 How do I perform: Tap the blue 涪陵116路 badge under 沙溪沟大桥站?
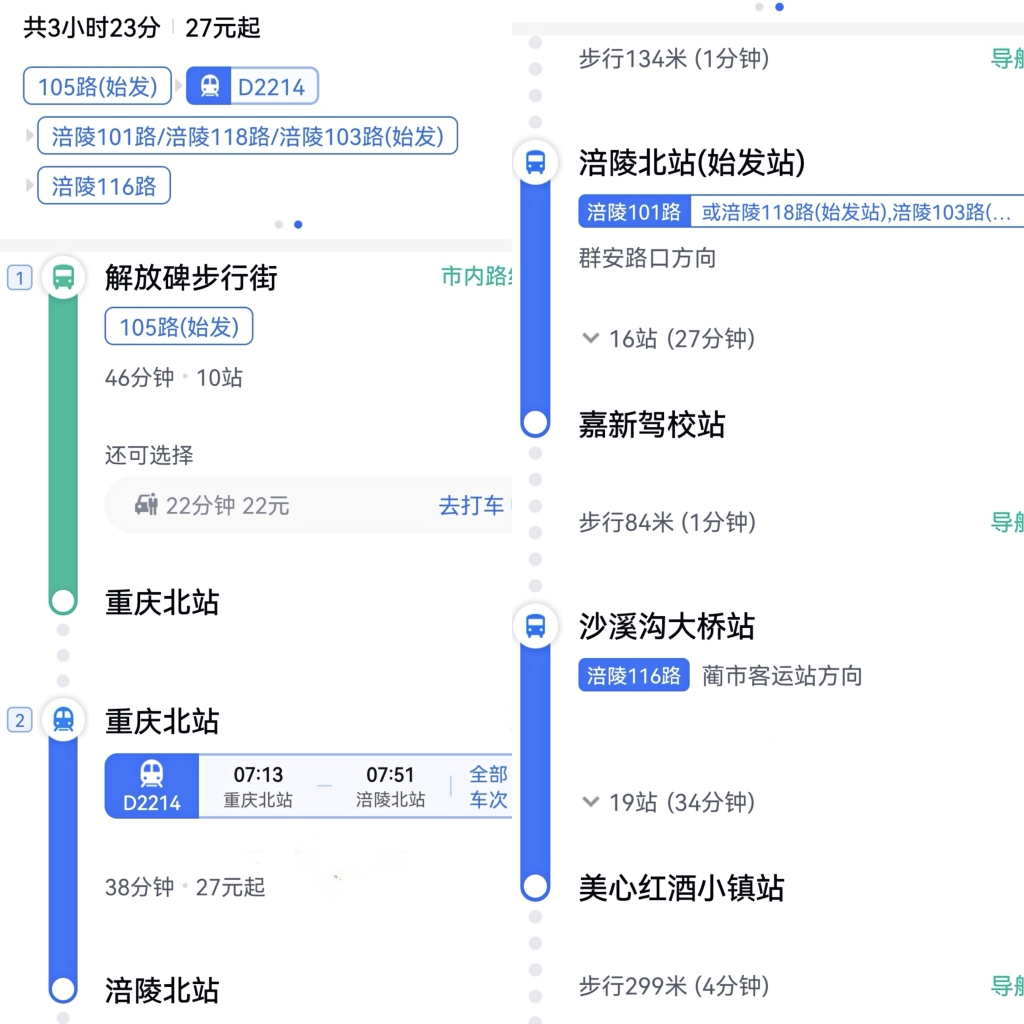633,676
